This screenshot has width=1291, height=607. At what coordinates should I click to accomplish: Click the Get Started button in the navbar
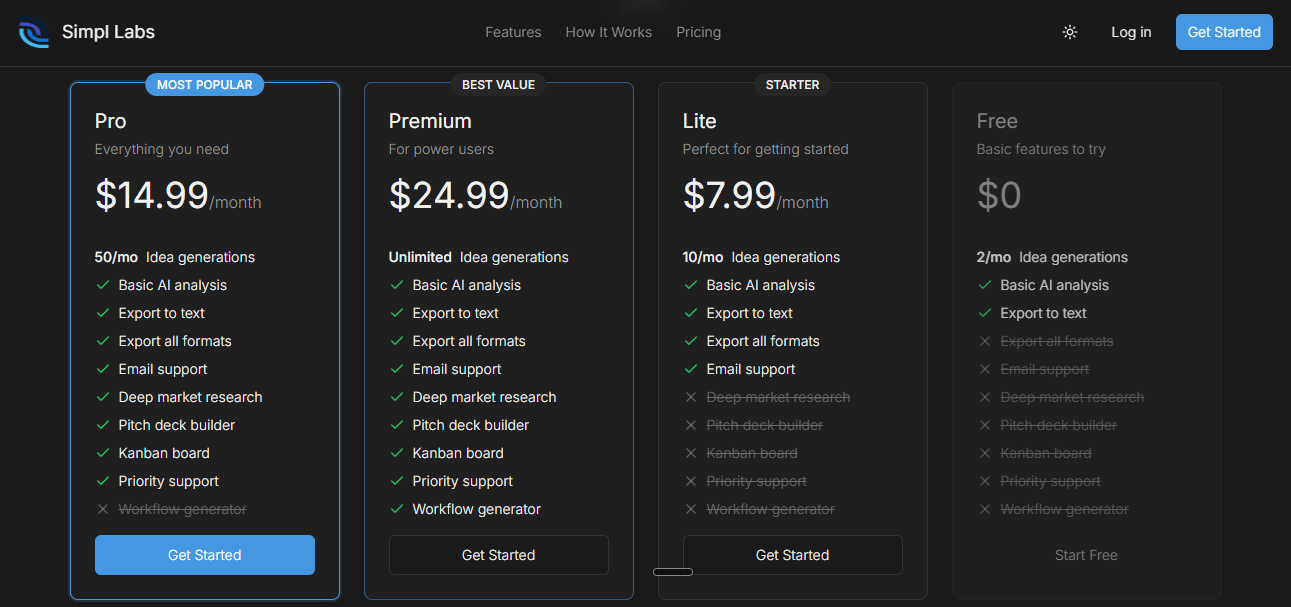pos(1224,32)
